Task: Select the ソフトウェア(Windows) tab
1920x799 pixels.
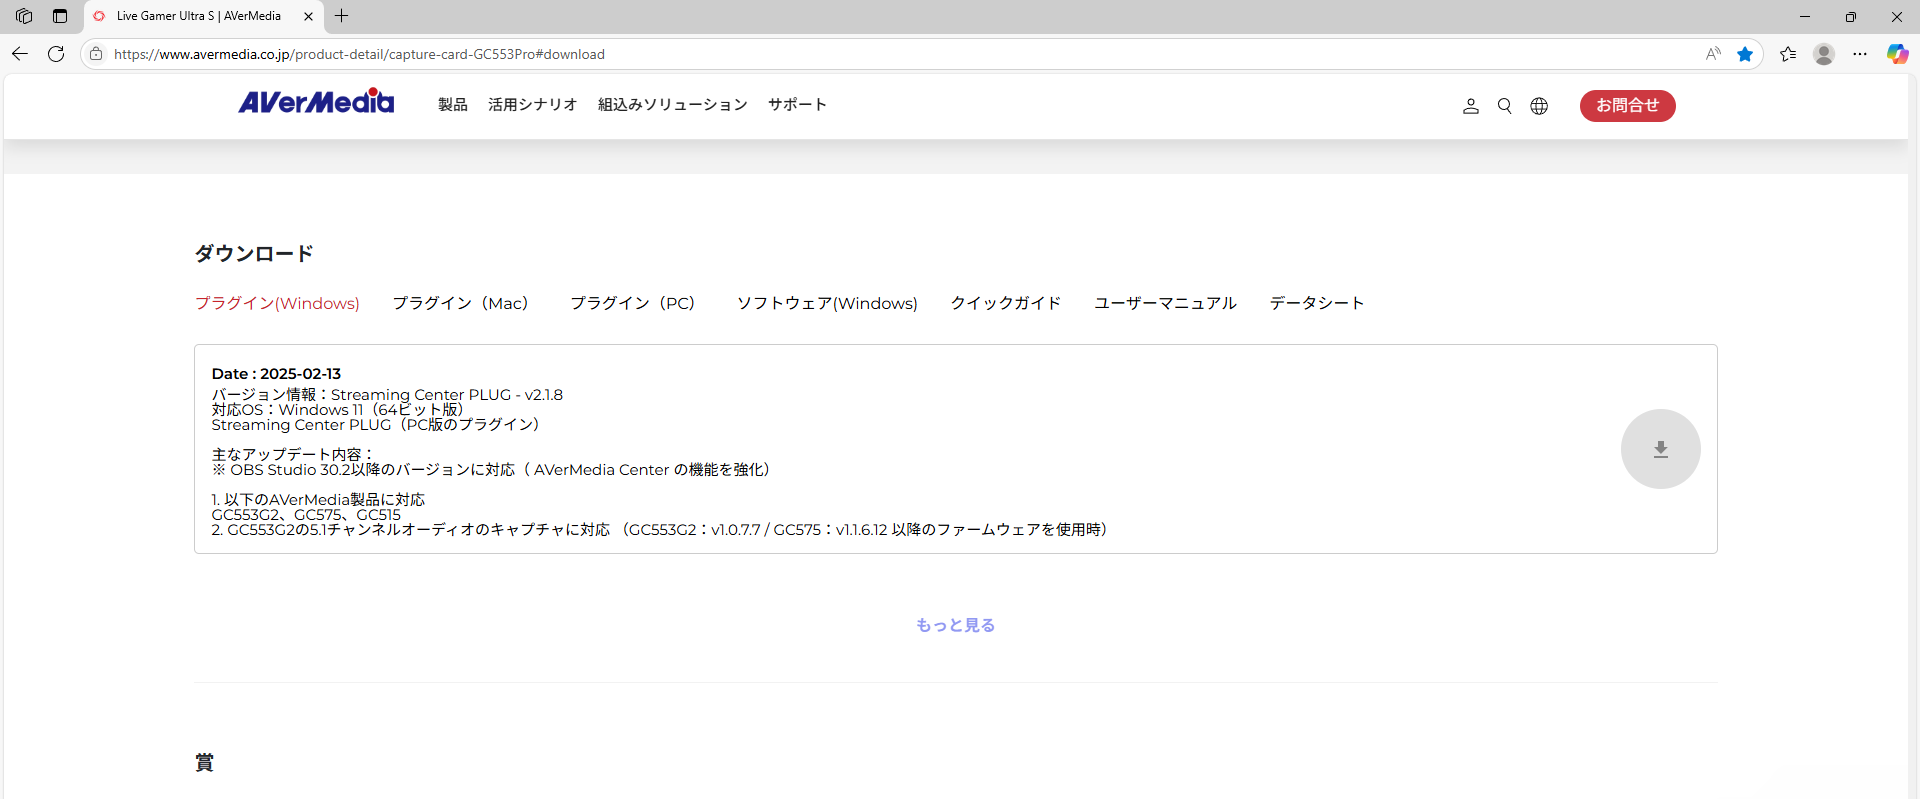Action: [827, 303]
